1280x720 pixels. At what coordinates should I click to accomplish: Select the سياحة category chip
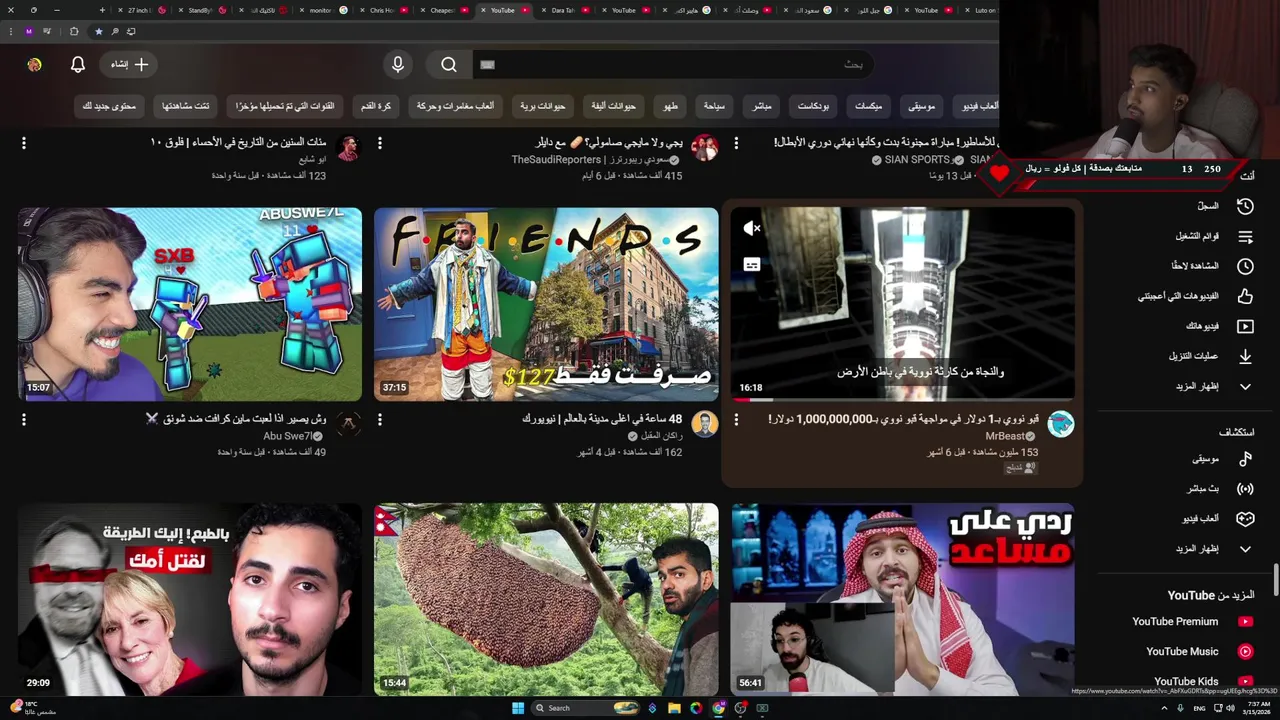(x=714, y=105)
